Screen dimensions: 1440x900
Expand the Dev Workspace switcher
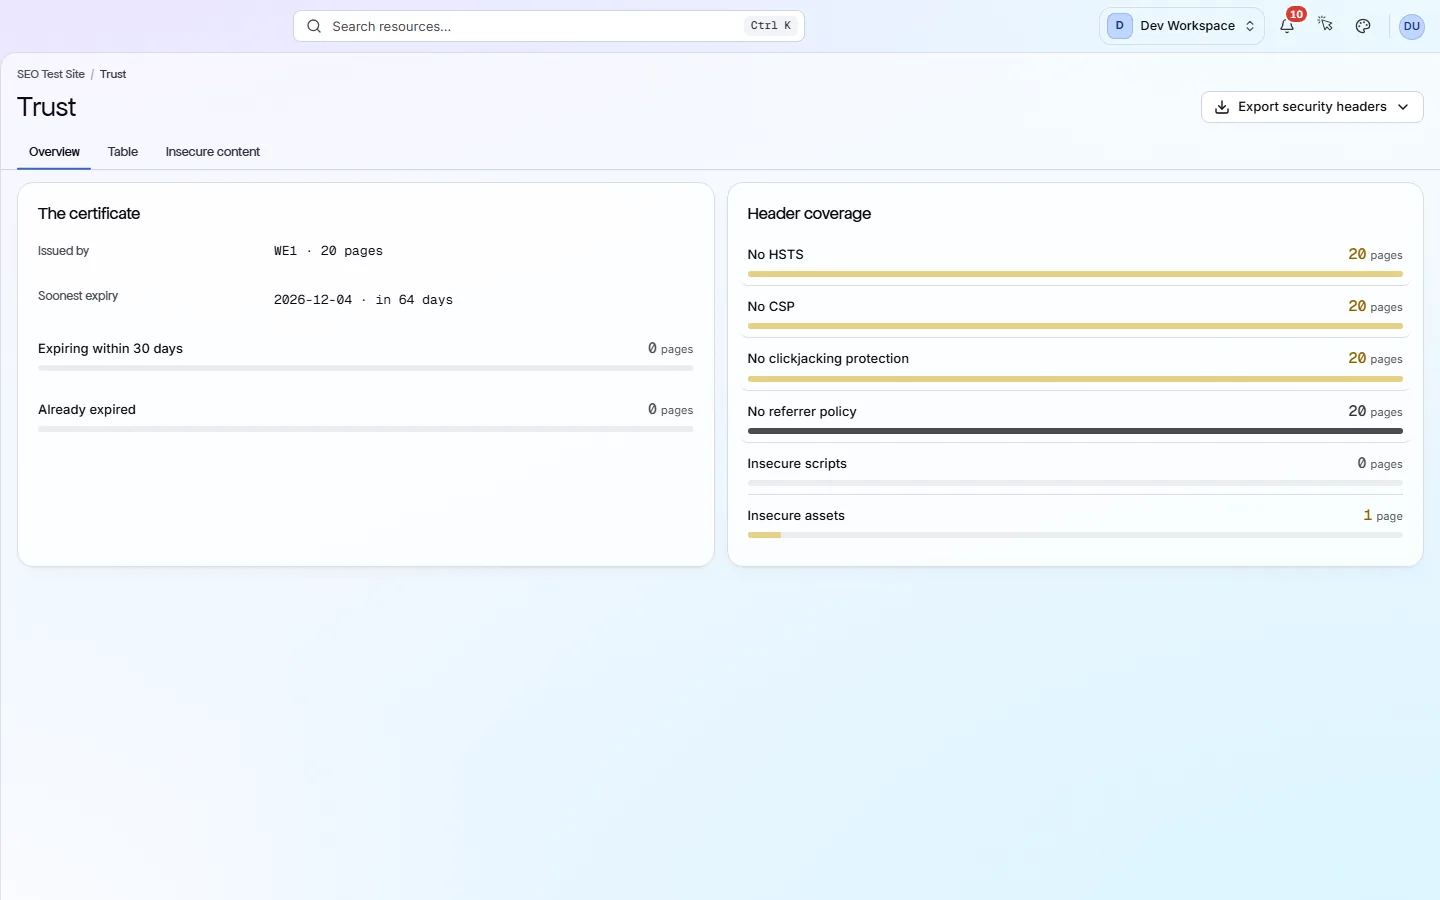pos(1181,26)
